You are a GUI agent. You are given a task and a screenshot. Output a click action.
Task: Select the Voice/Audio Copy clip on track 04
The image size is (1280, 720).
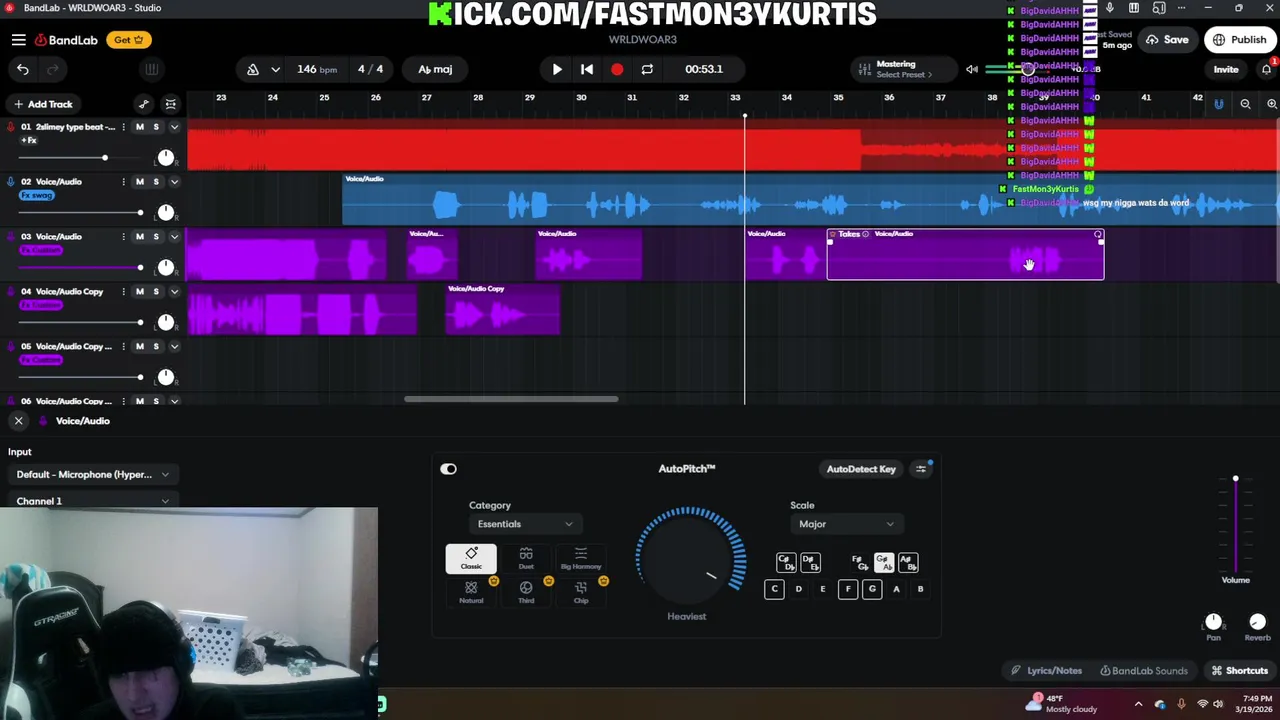503,310
